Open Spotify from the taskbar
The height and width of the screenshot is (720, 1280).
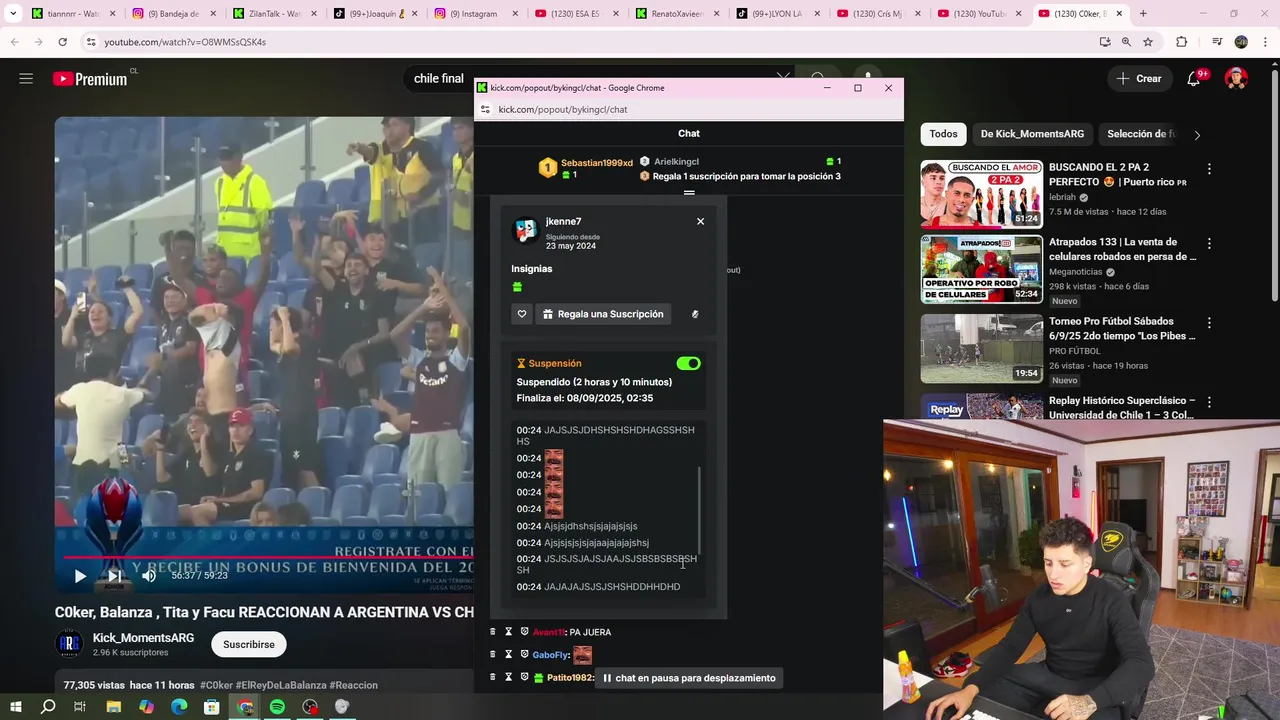(277, 707)
